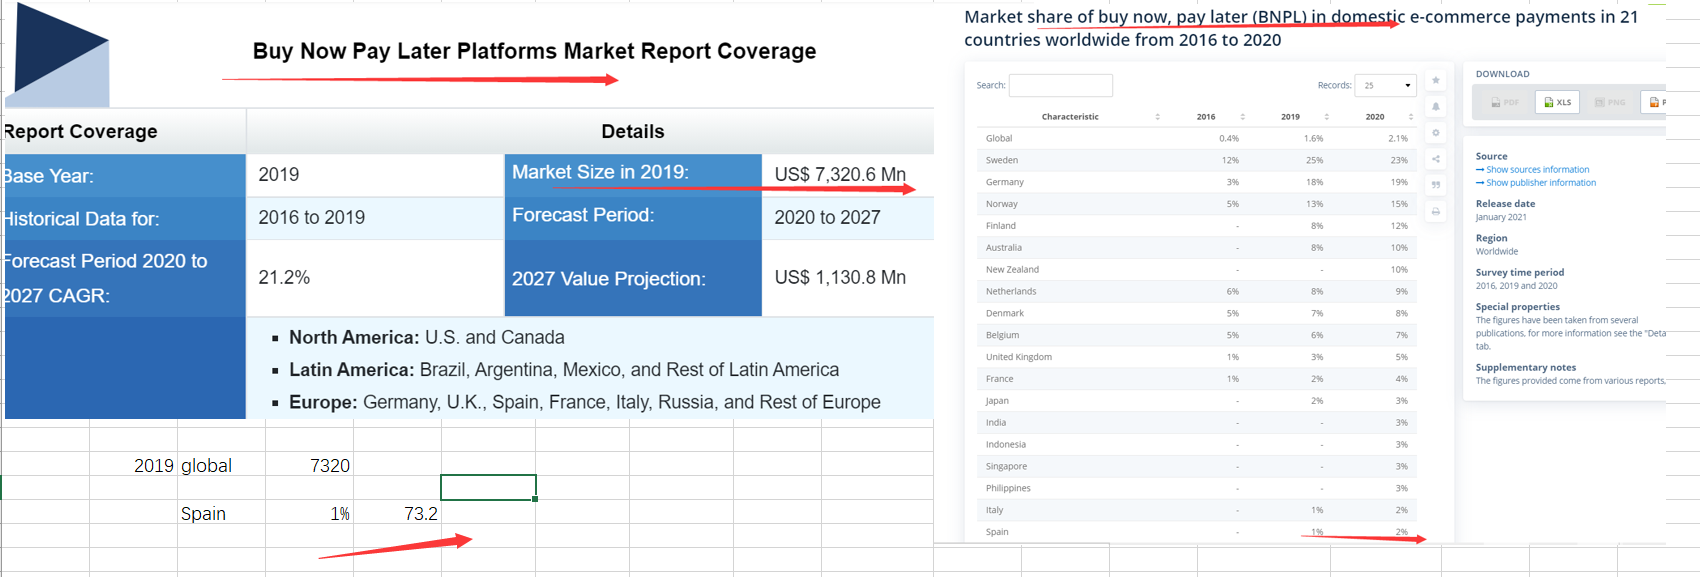Screen dimensions: 1700x577
Task: Select the spreadsheet cell showing 73.2
Action: point(397,513)
